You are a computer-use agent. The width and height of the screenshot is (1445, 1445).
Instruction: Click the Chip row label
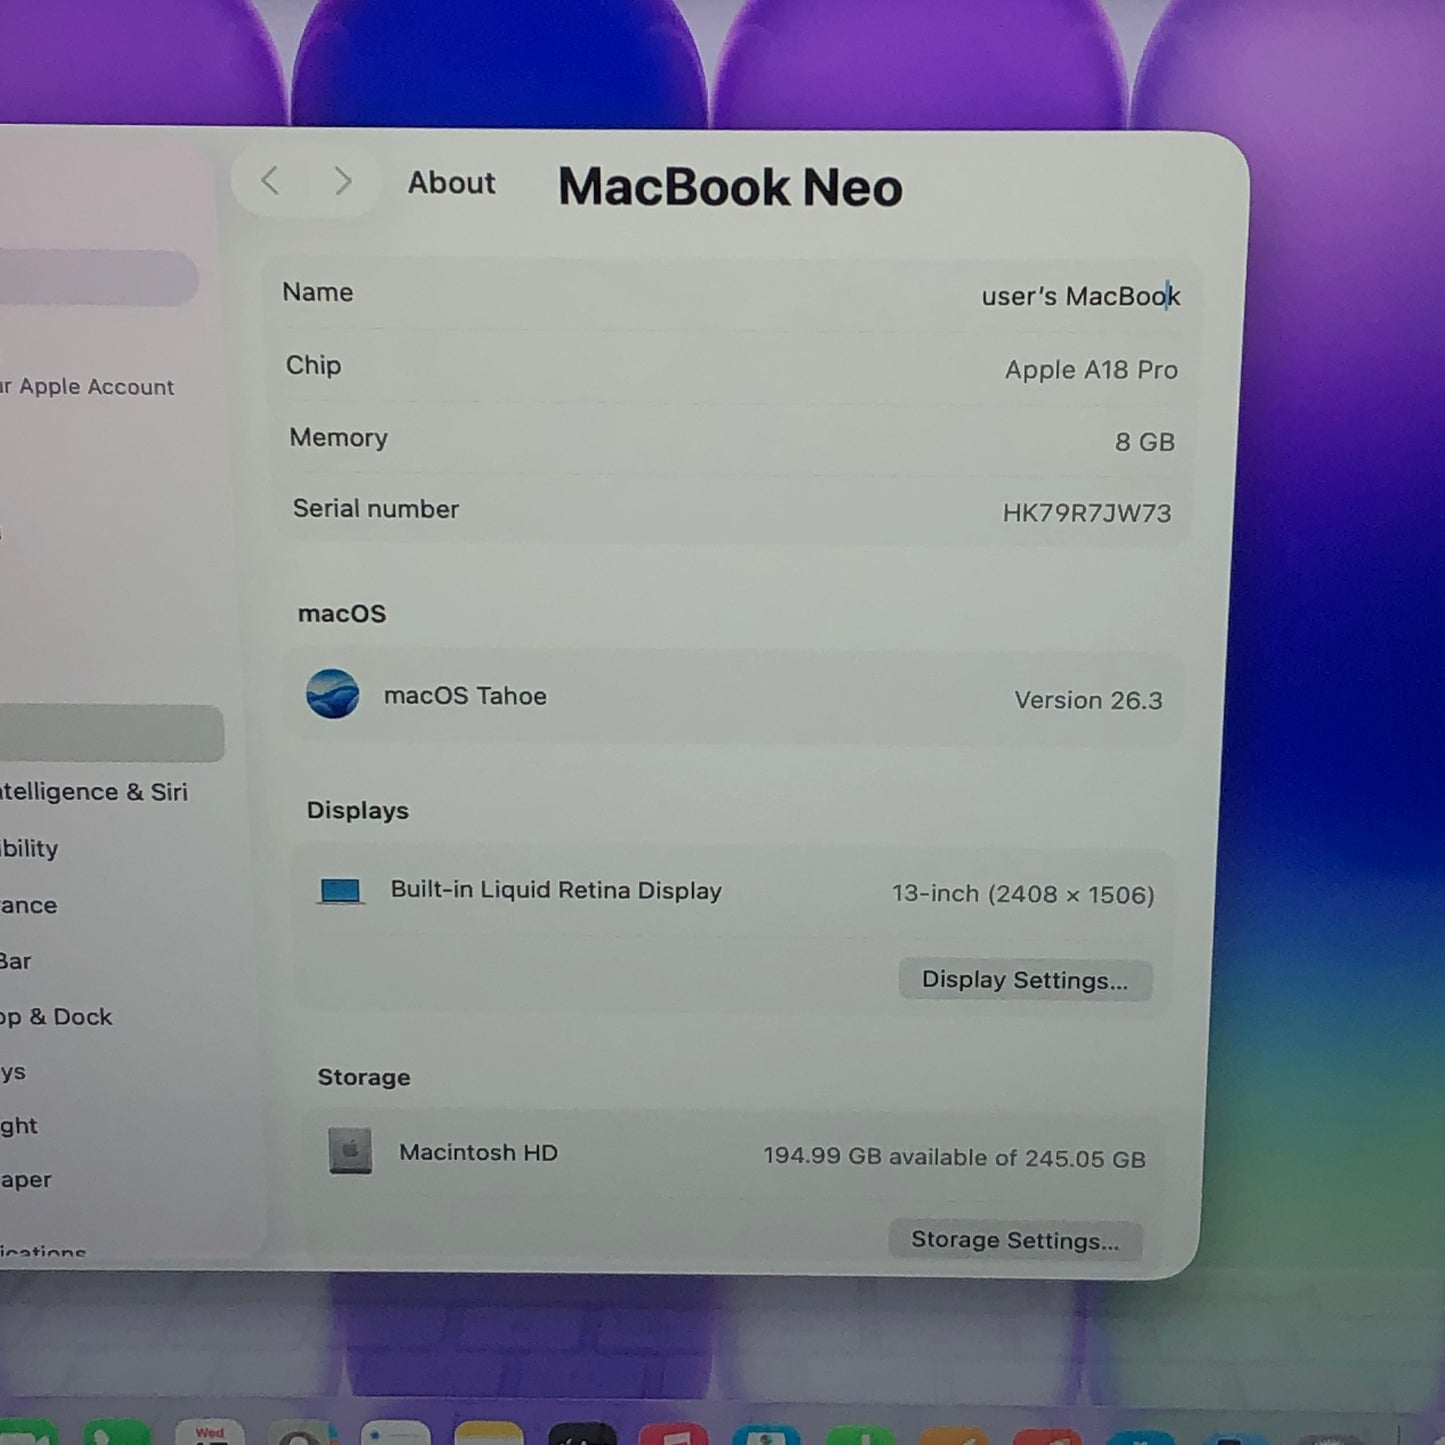click(313, 365)
